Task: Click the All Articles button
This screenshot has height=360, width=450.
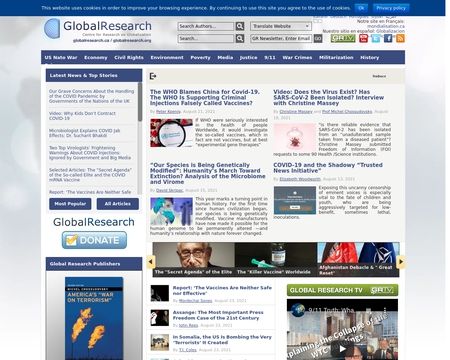Action: coord(118,204)
